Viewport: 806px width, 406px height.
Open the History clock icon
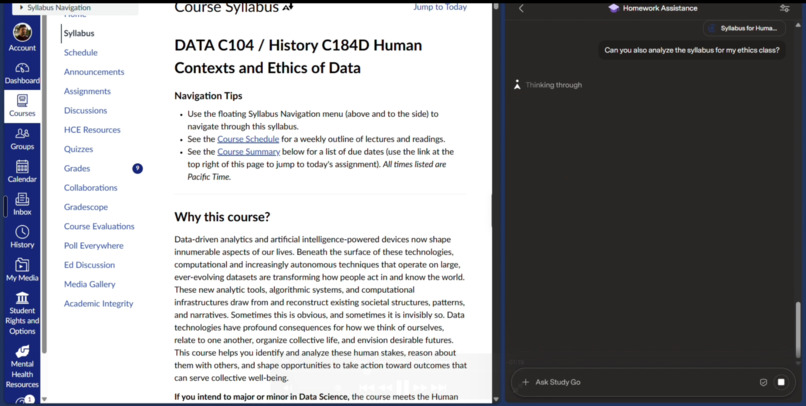22,232
